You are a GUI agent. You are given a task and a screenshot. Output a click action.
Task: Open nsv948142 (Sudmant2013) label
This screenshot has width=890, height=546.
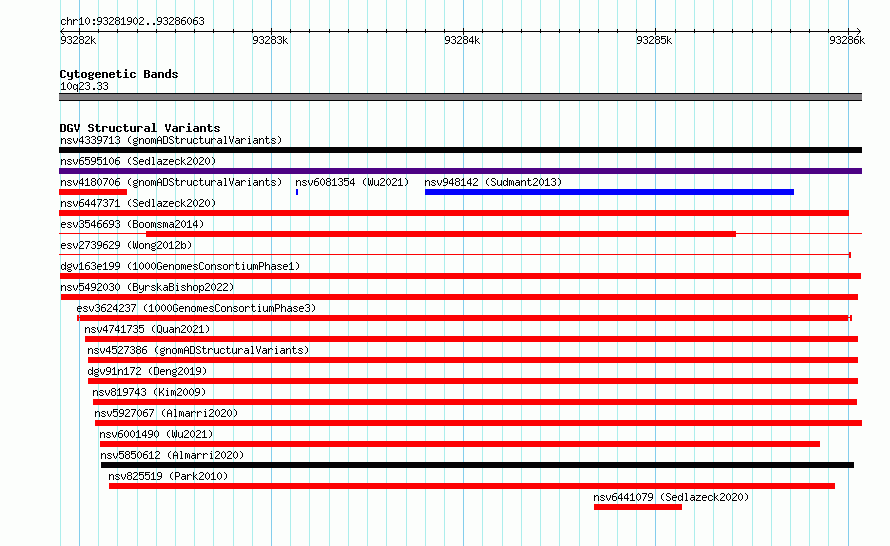(x=493, y=182)
